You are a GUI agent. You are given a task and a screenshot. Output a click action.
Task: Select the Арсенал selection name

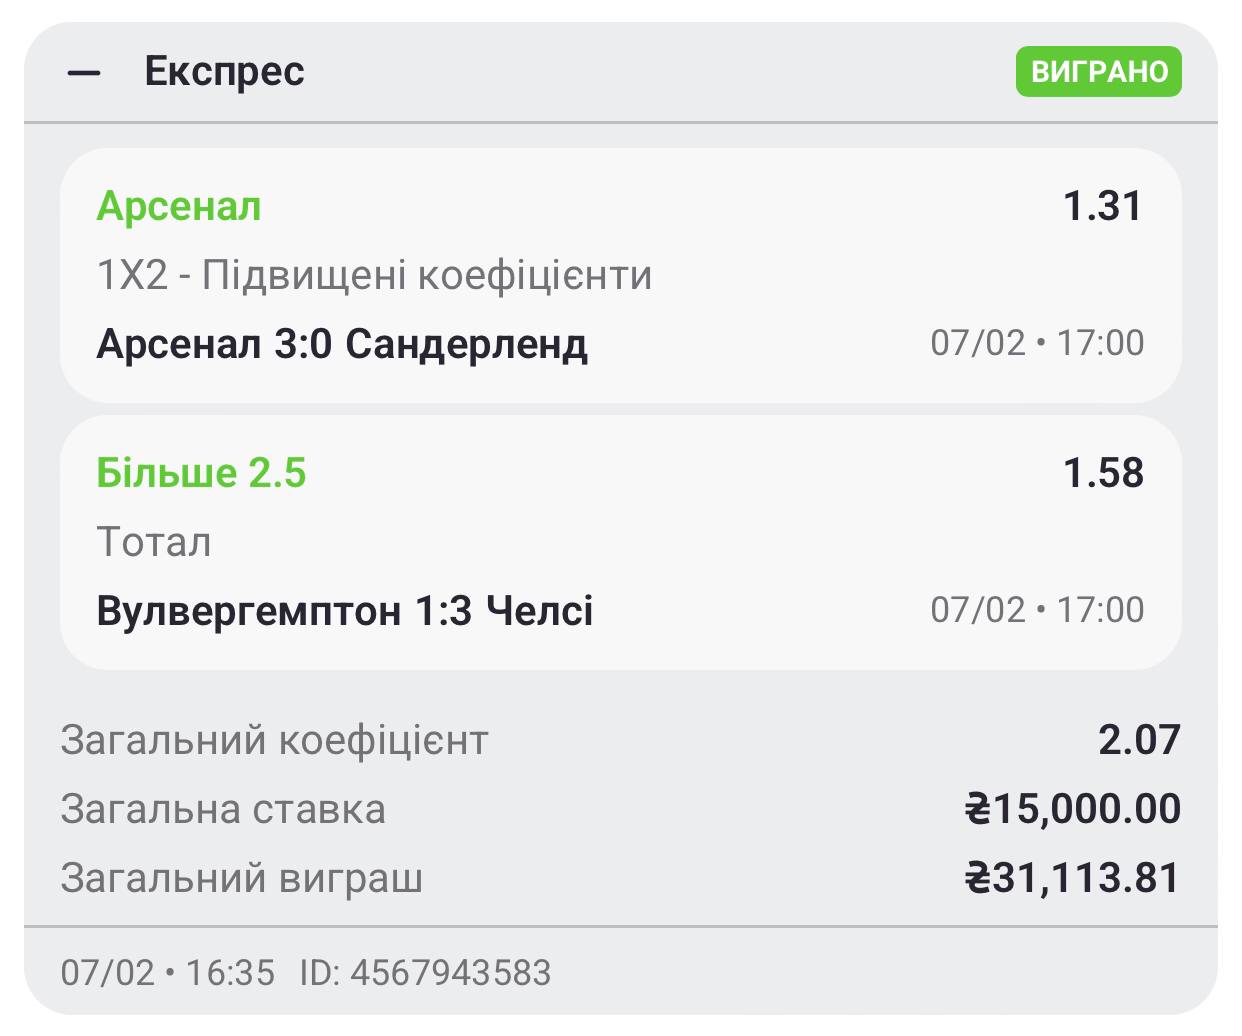click(179, 207)
